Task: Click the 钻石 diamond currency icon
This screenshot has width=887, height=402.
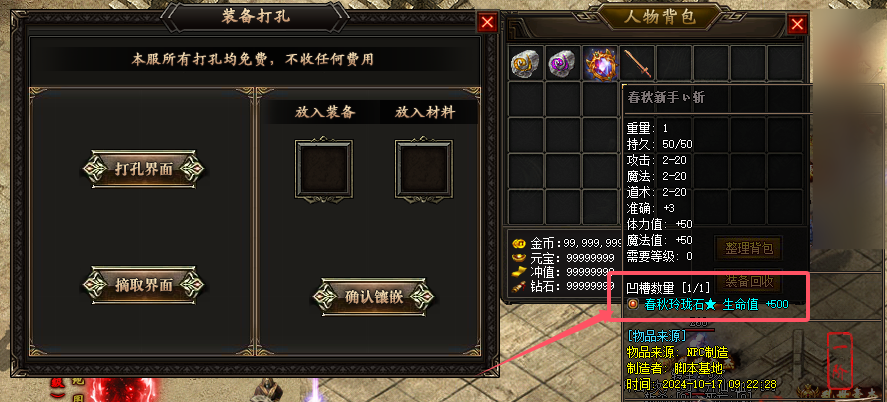Action: click(x=519, y=286)
